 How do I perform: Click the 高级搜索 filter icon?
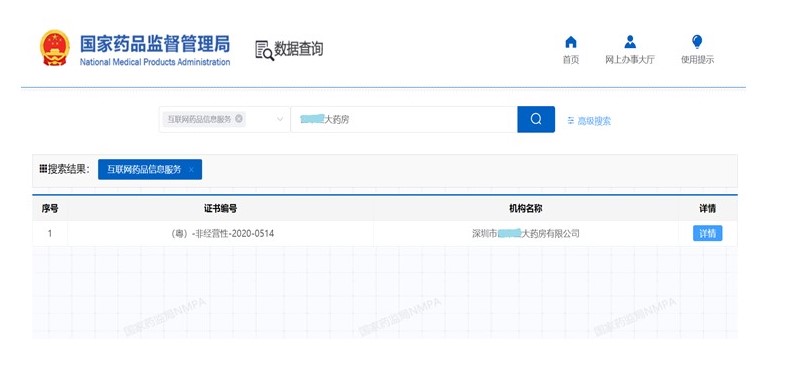click(571, 121)
